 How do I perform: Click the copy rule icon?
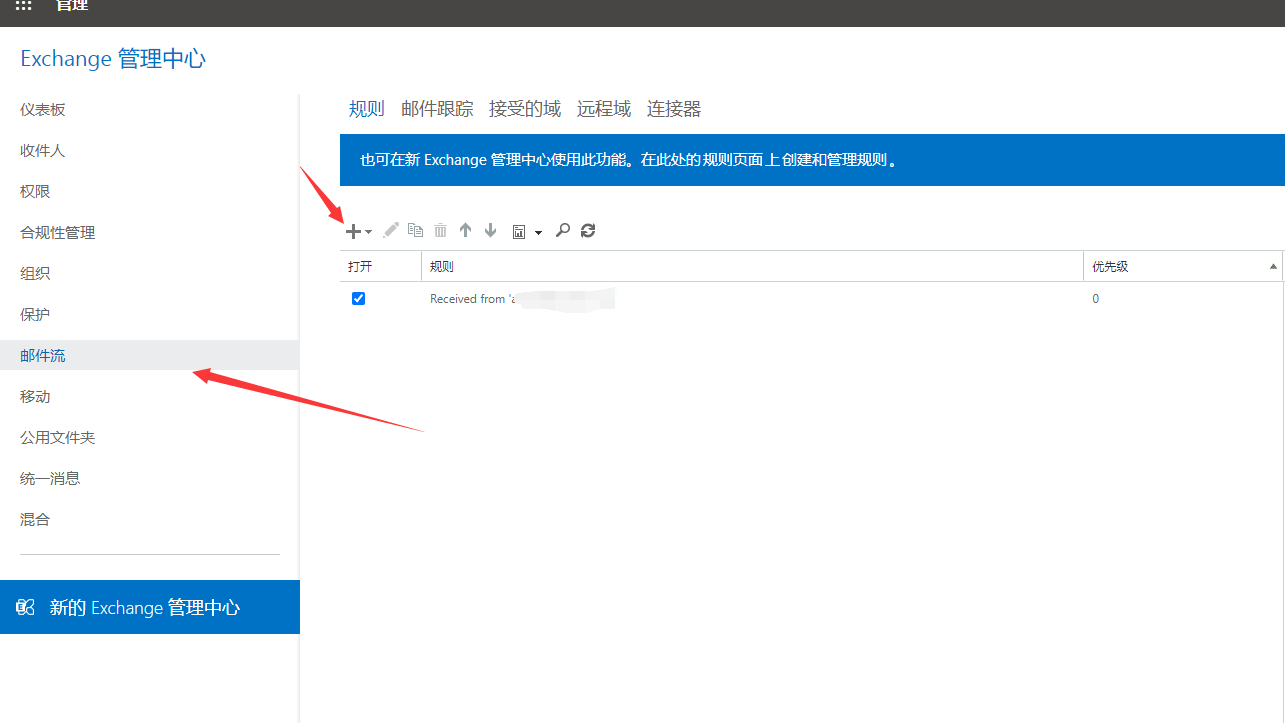click(x=415, y=230)
